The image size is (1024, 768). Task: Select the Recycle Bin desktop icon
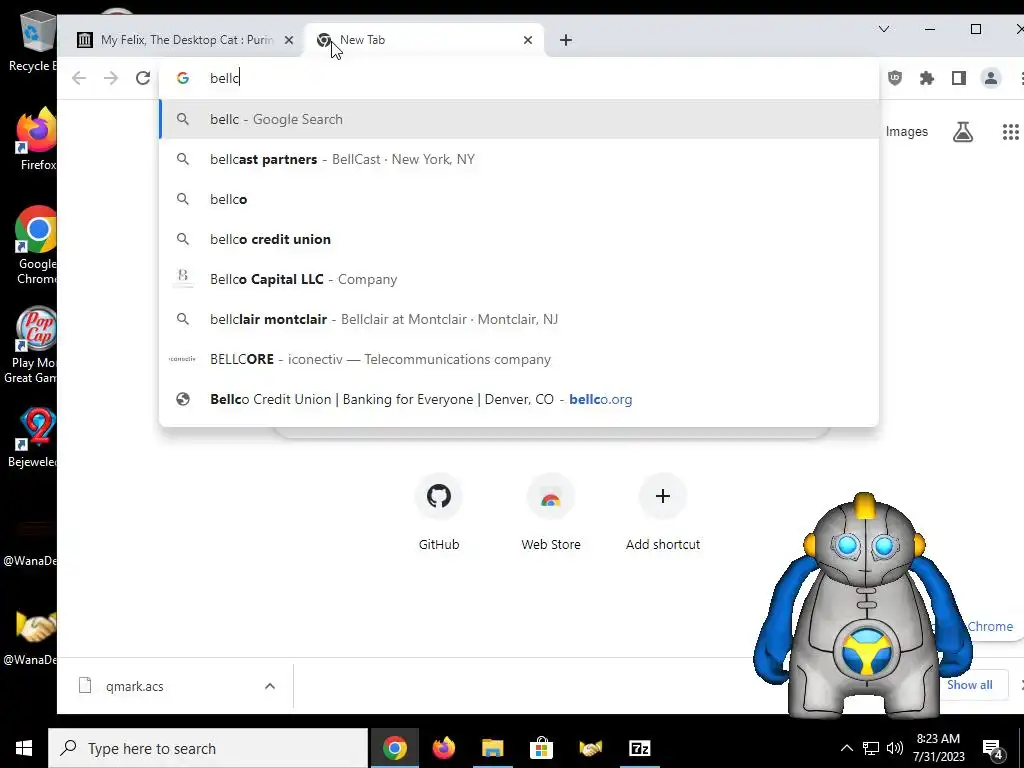tap(35, 40)
